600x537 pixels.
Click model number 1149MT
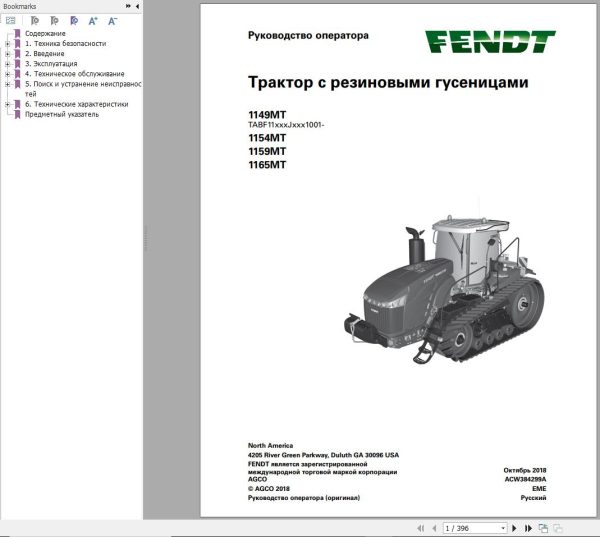(267, 114)
